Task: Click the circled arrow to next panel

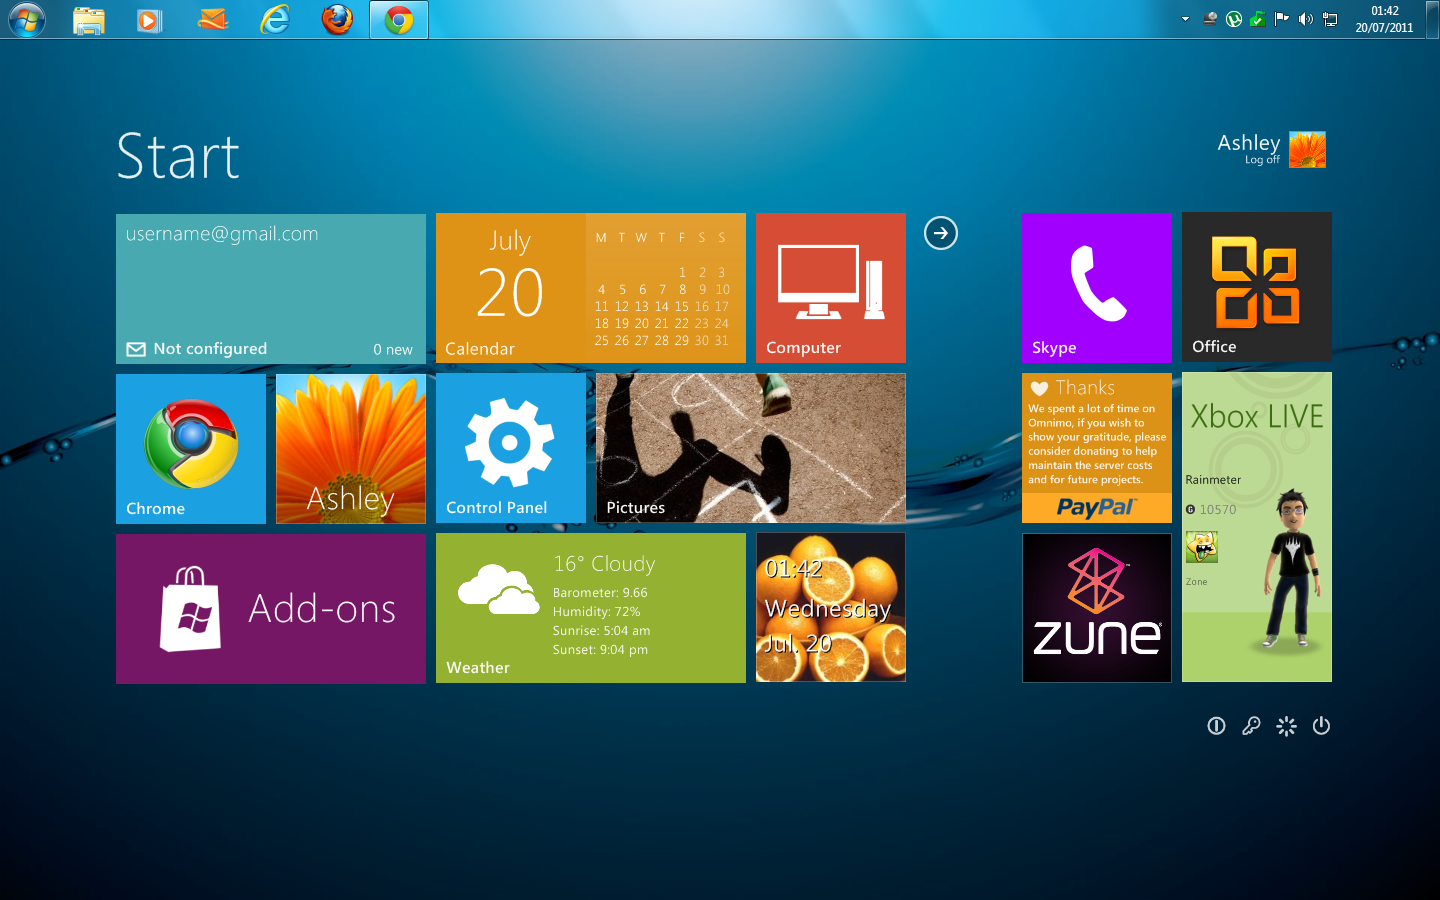Action: [941, 233]
